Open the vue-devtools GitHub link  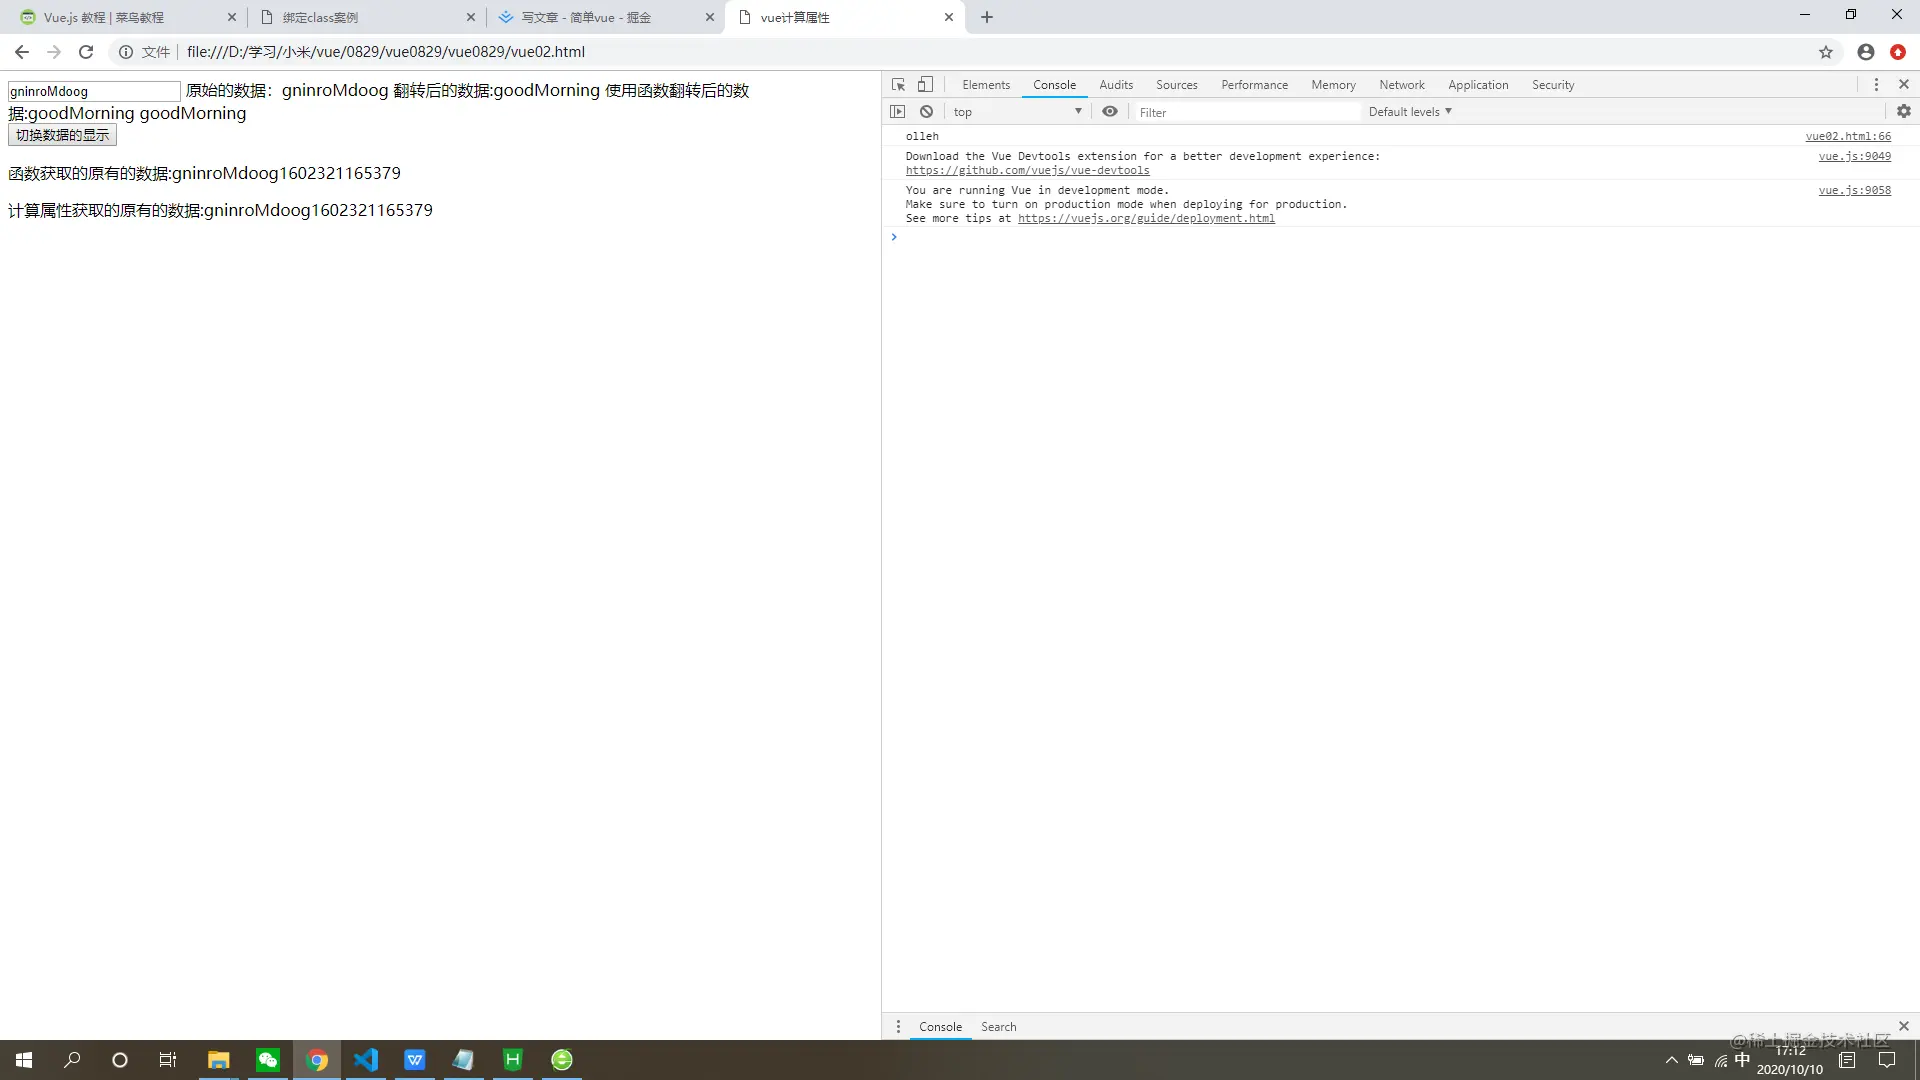coord(1027,171)
